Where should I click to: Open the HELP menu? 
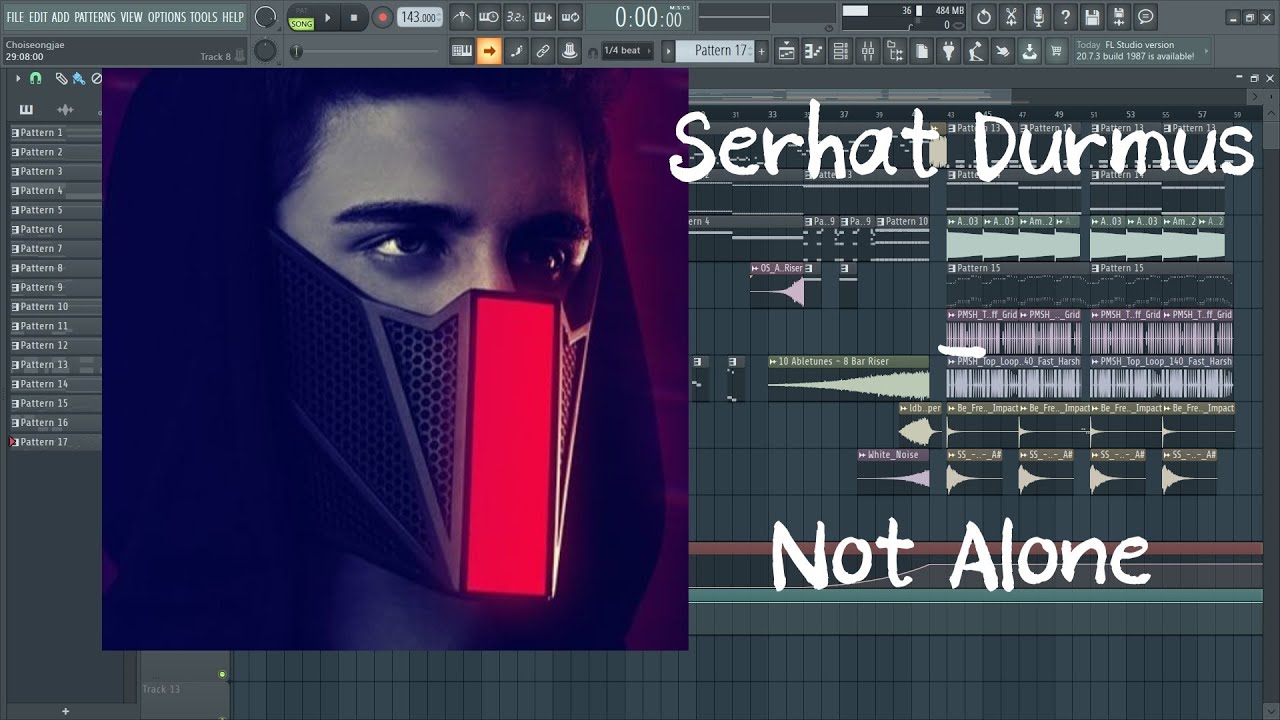[233, 17]
